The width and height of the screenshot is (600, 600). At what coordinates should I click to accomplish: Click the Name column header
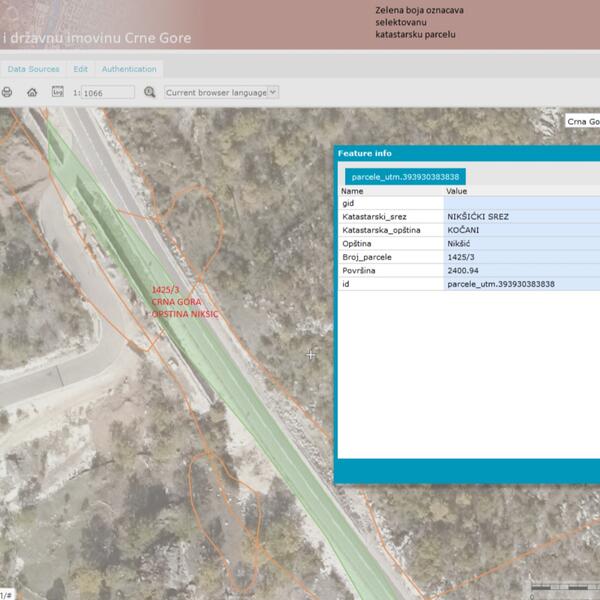(353, 190)
